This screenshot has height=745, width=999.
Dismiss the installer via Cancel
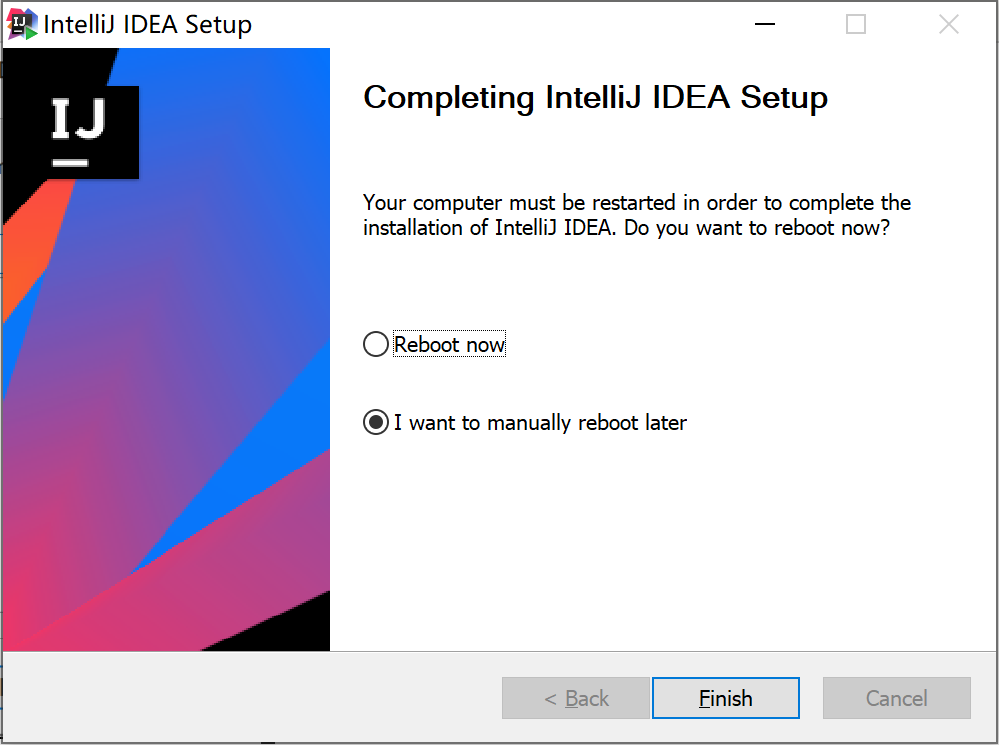895,697
